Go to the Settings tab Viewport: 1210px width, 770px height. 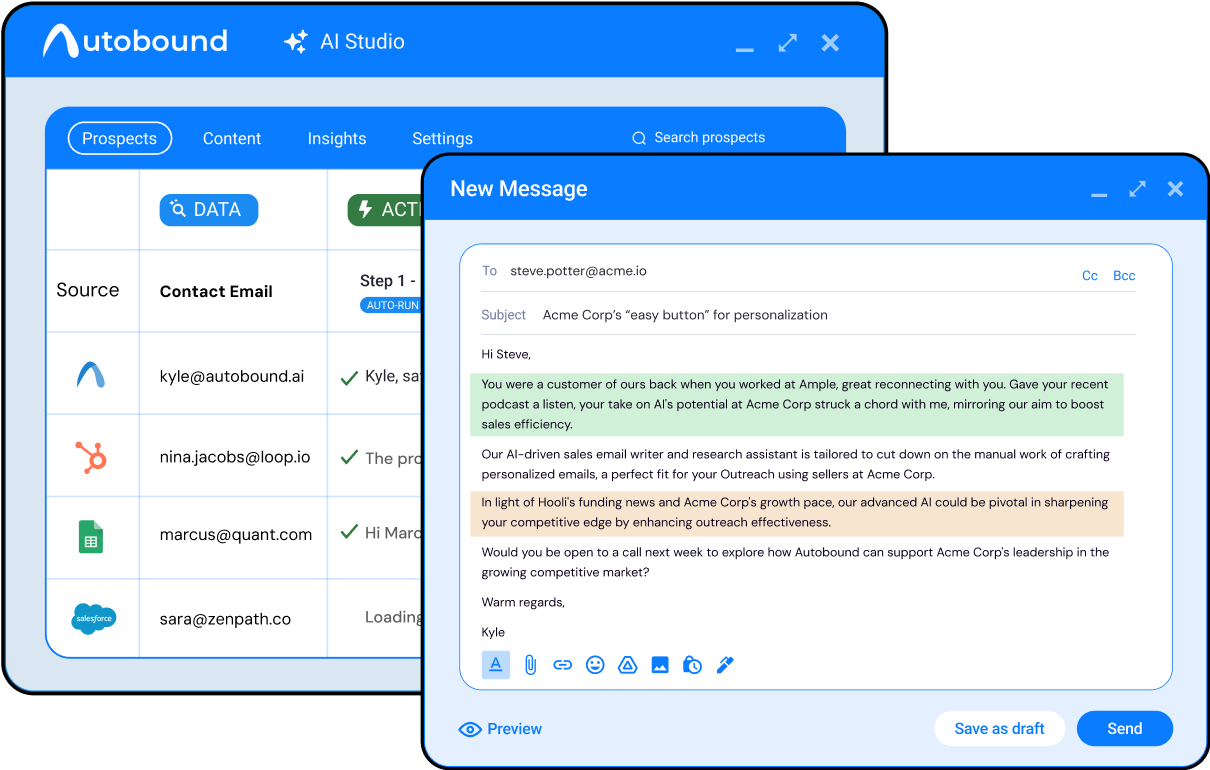pos(442,139)
